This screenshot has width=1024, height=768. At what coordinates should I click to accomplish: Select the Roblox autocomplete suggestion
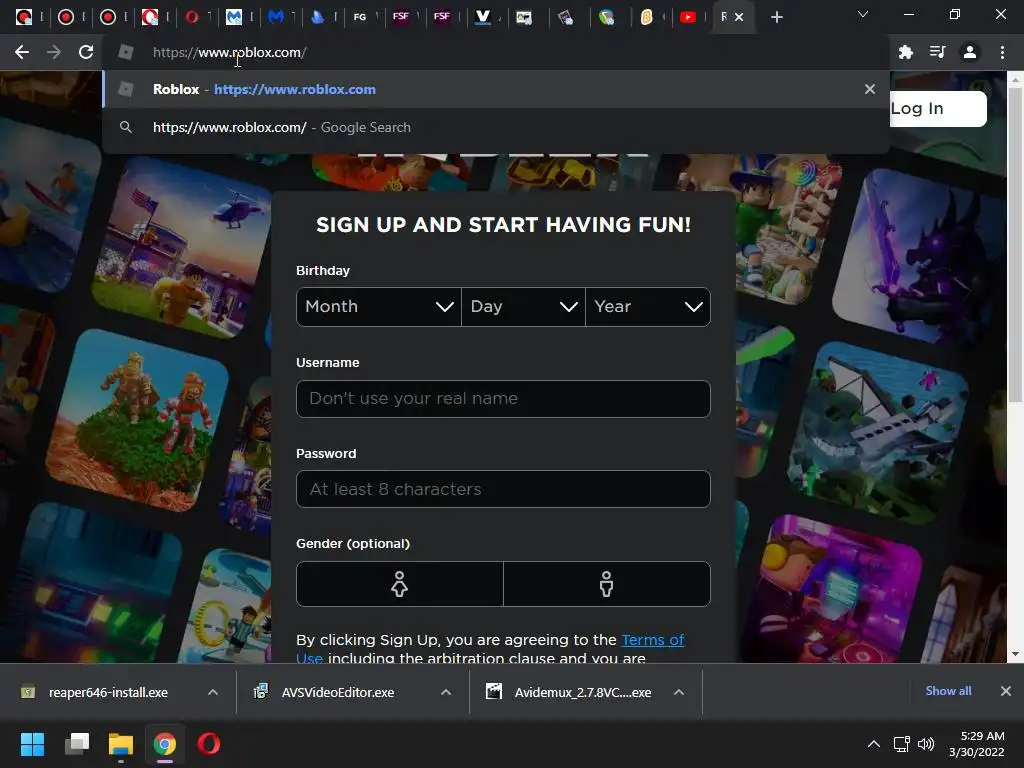click(x=495, y=89)
